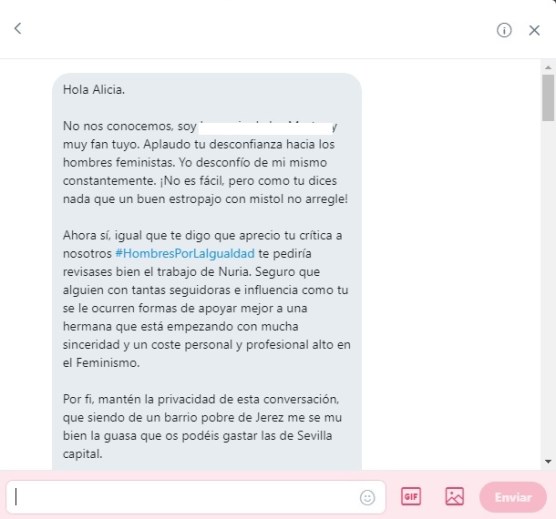556x519 pixels.
Task: Click the Enviar send button
Action: [513, 497]
